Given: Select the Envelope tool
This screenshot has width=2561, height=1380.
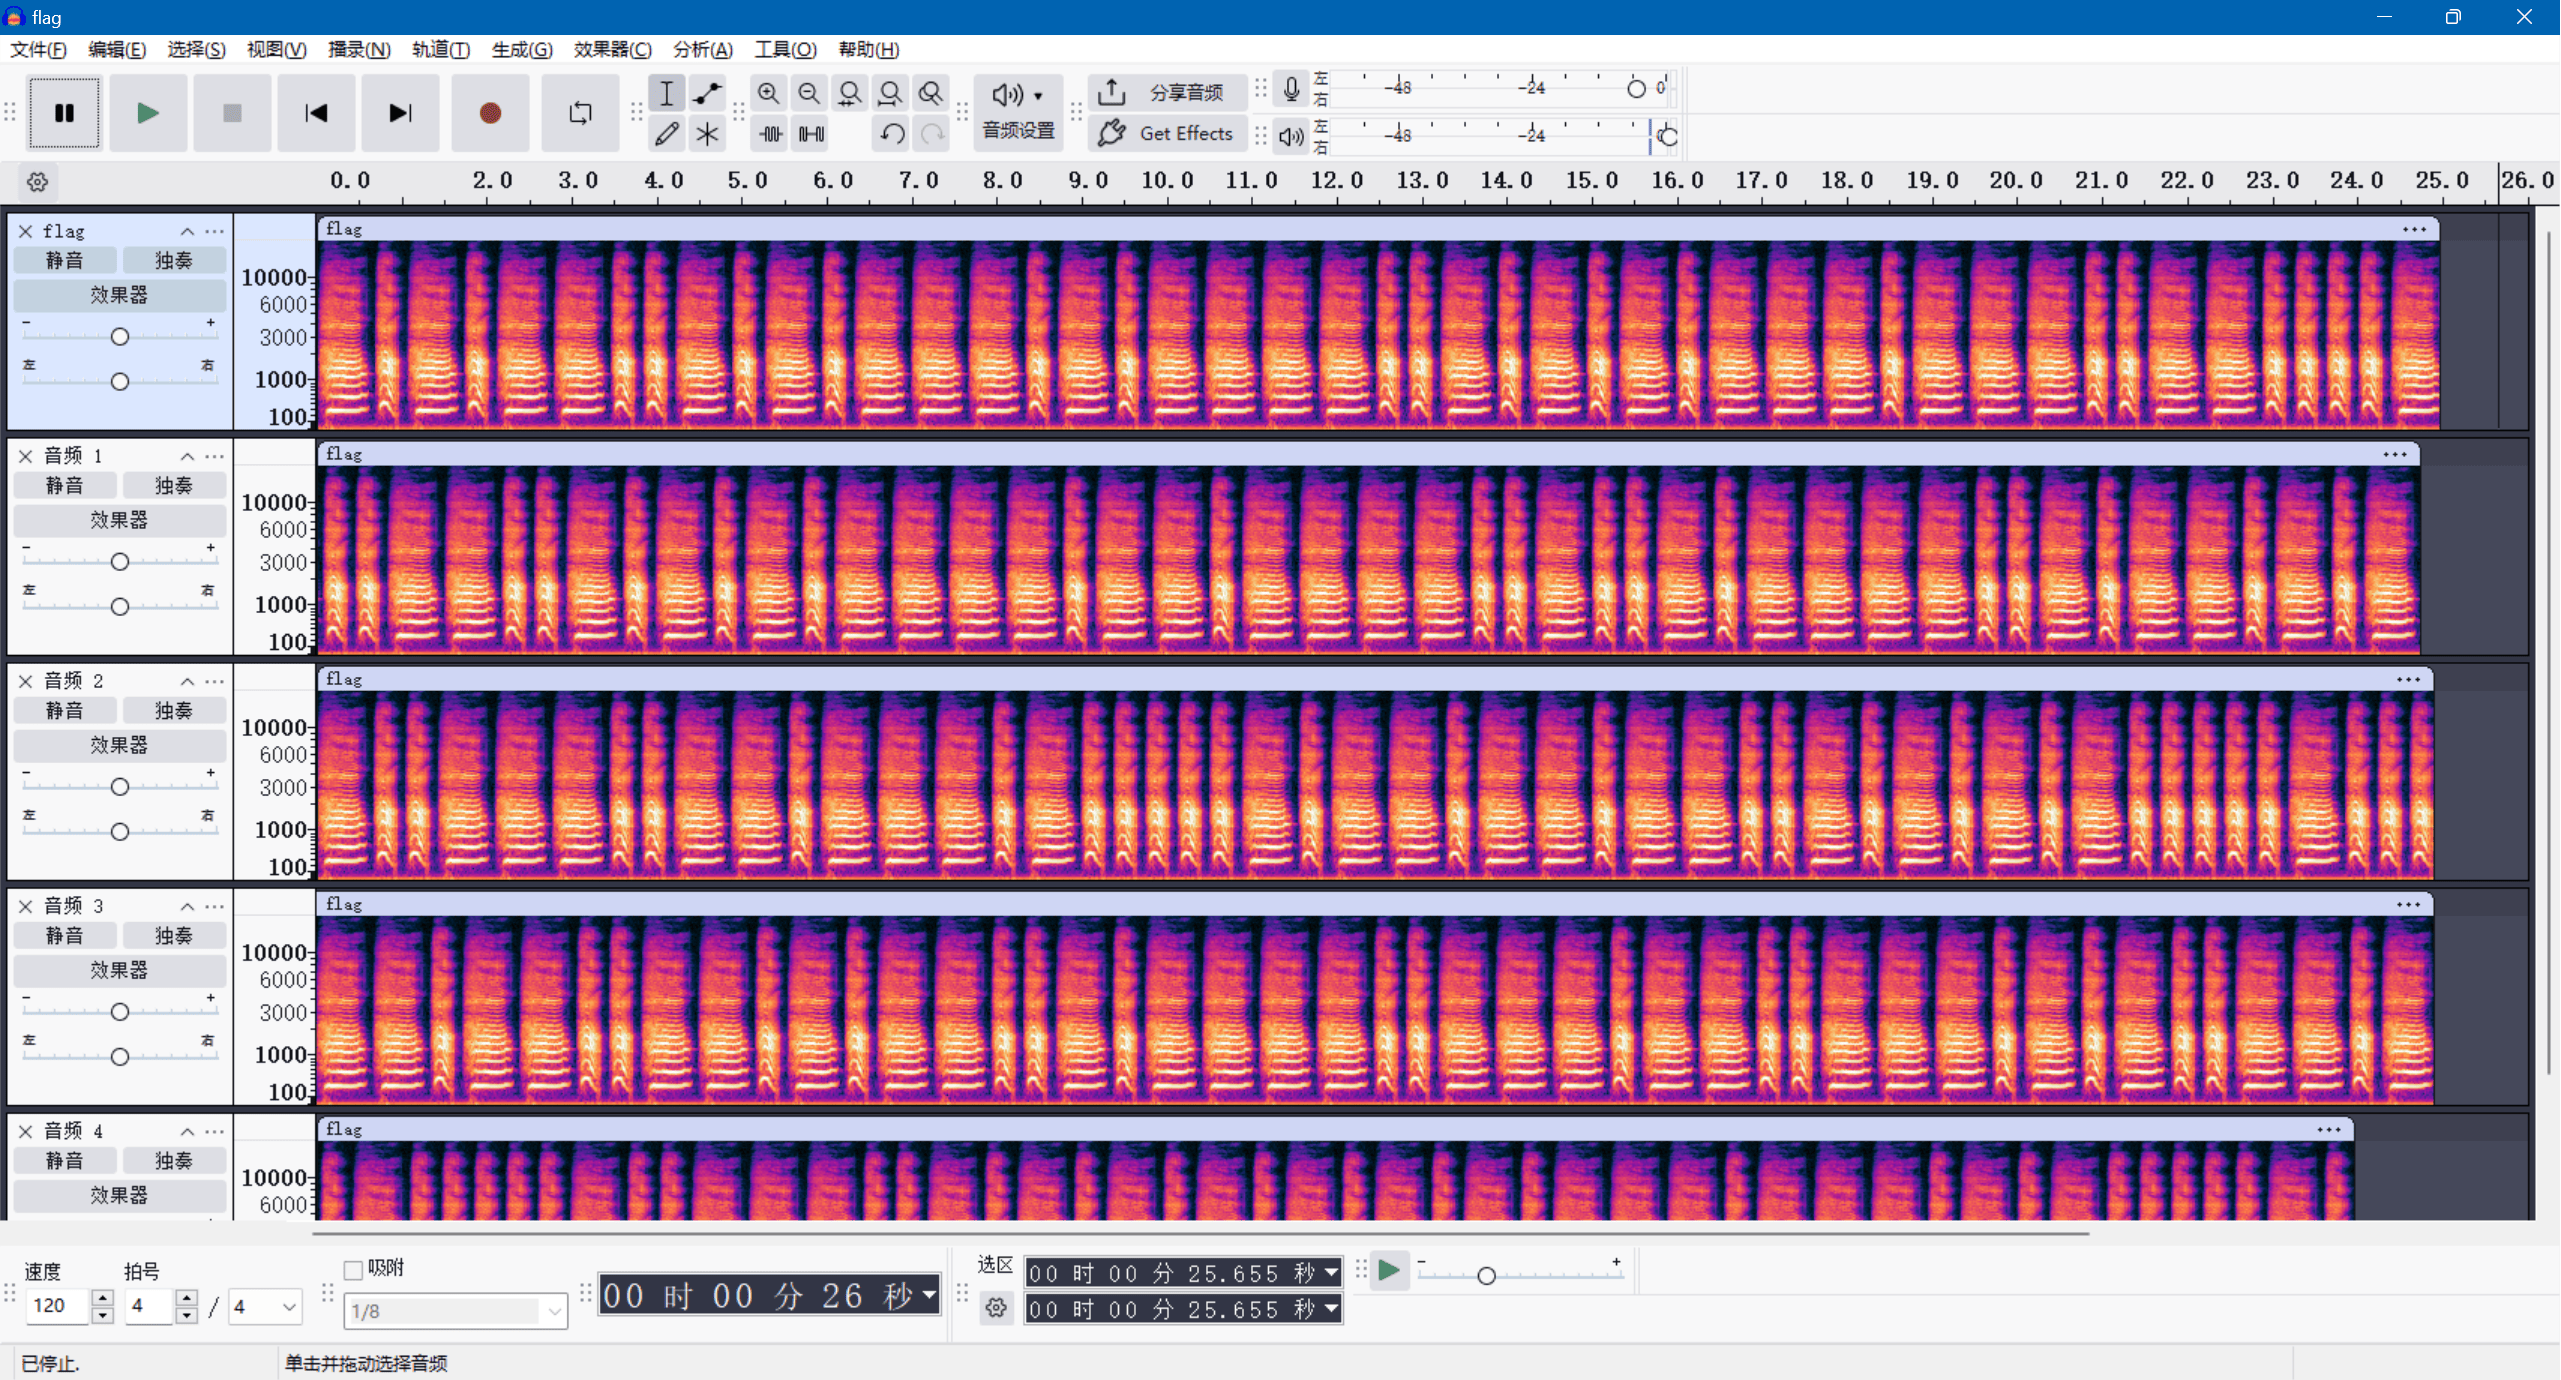Looking at the screenshot, I should (707, 93).
